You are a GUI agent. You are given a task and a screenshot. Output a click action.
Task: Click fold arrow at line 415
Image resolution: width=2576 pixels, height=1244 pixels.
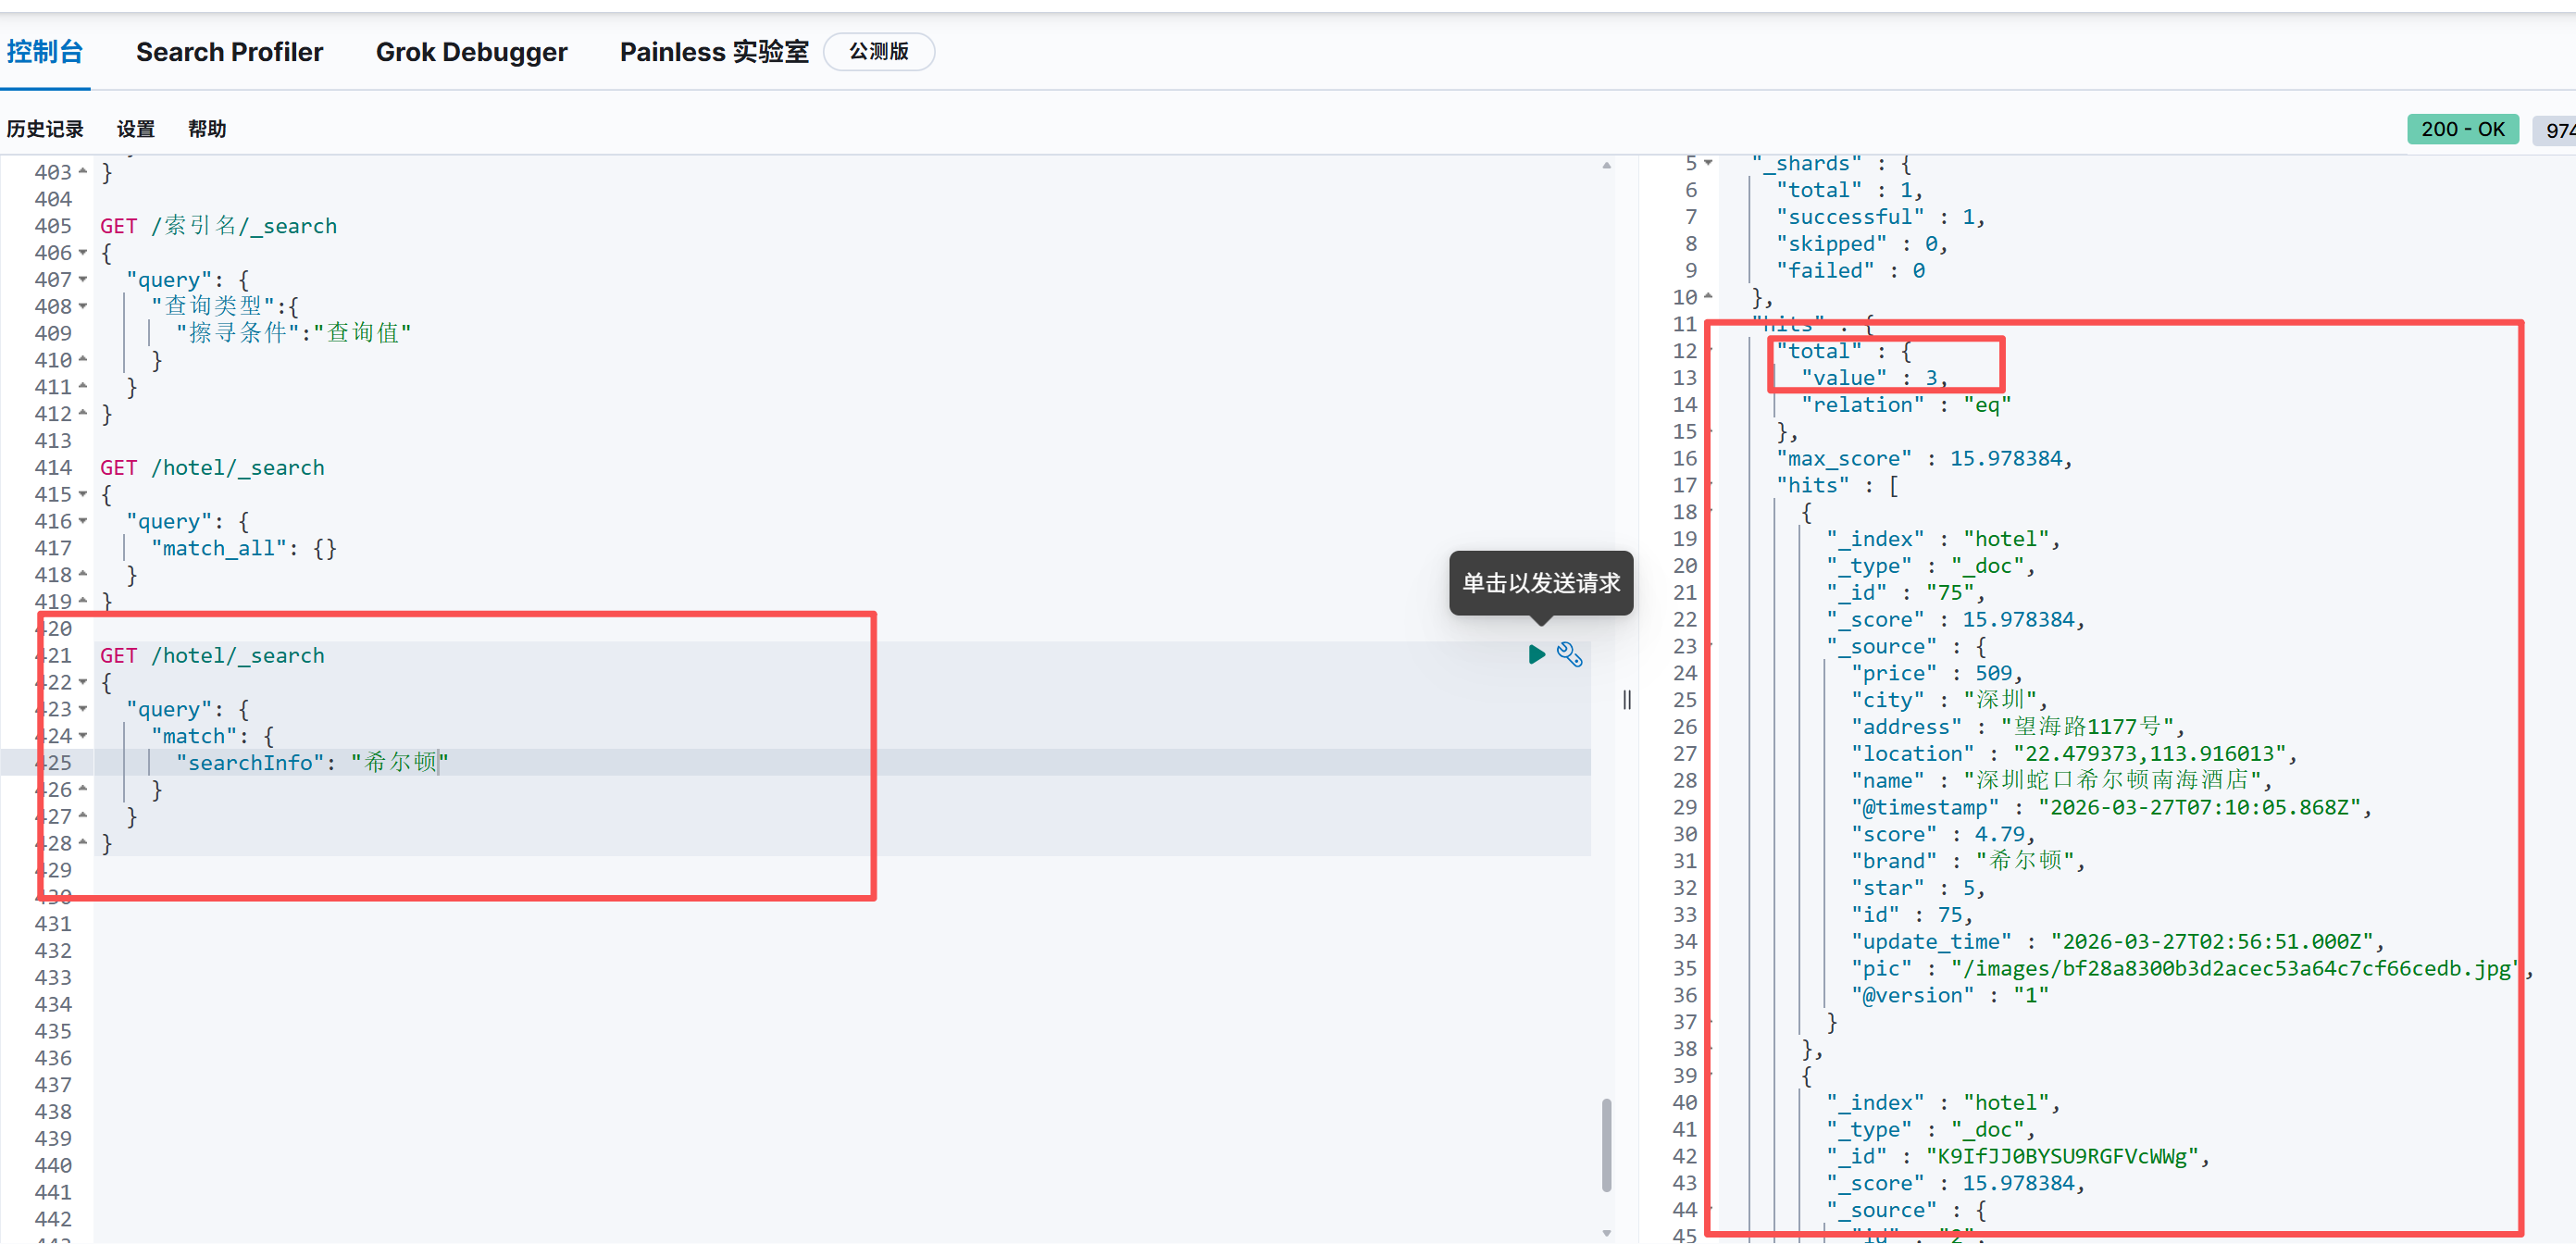83,494
